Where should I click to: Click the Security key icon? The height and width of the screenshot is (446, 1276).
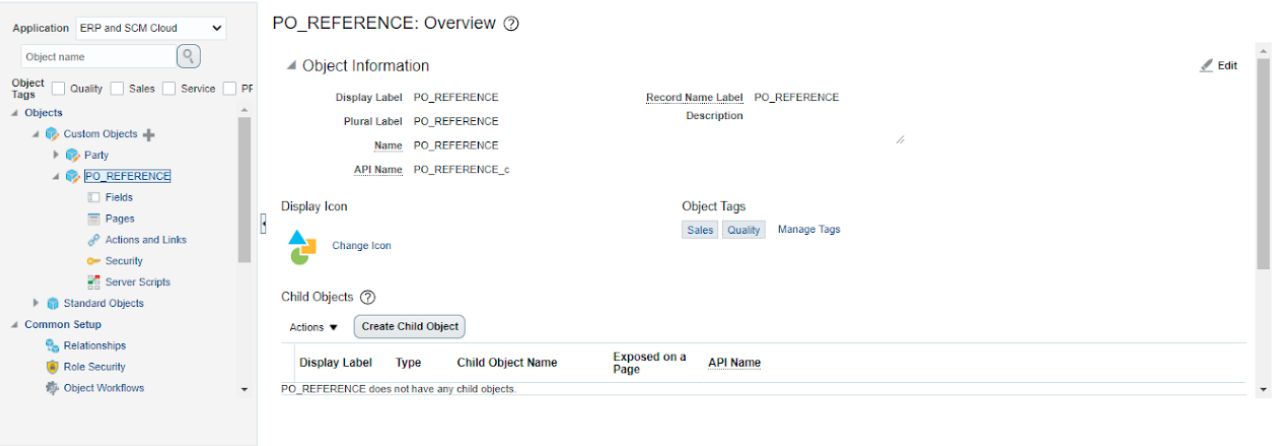pos(94,261)
